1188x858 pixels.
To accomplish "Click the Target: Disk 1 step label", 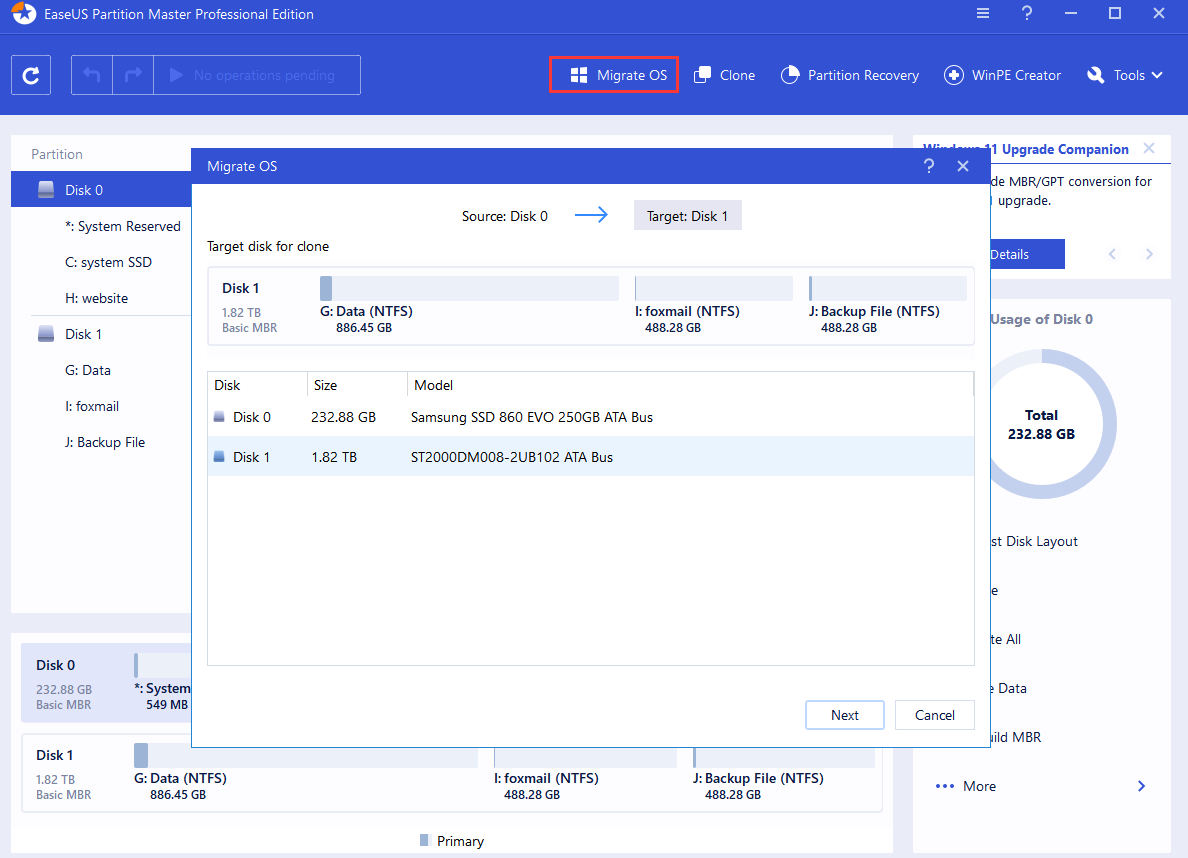I will [x=687, y=216].
